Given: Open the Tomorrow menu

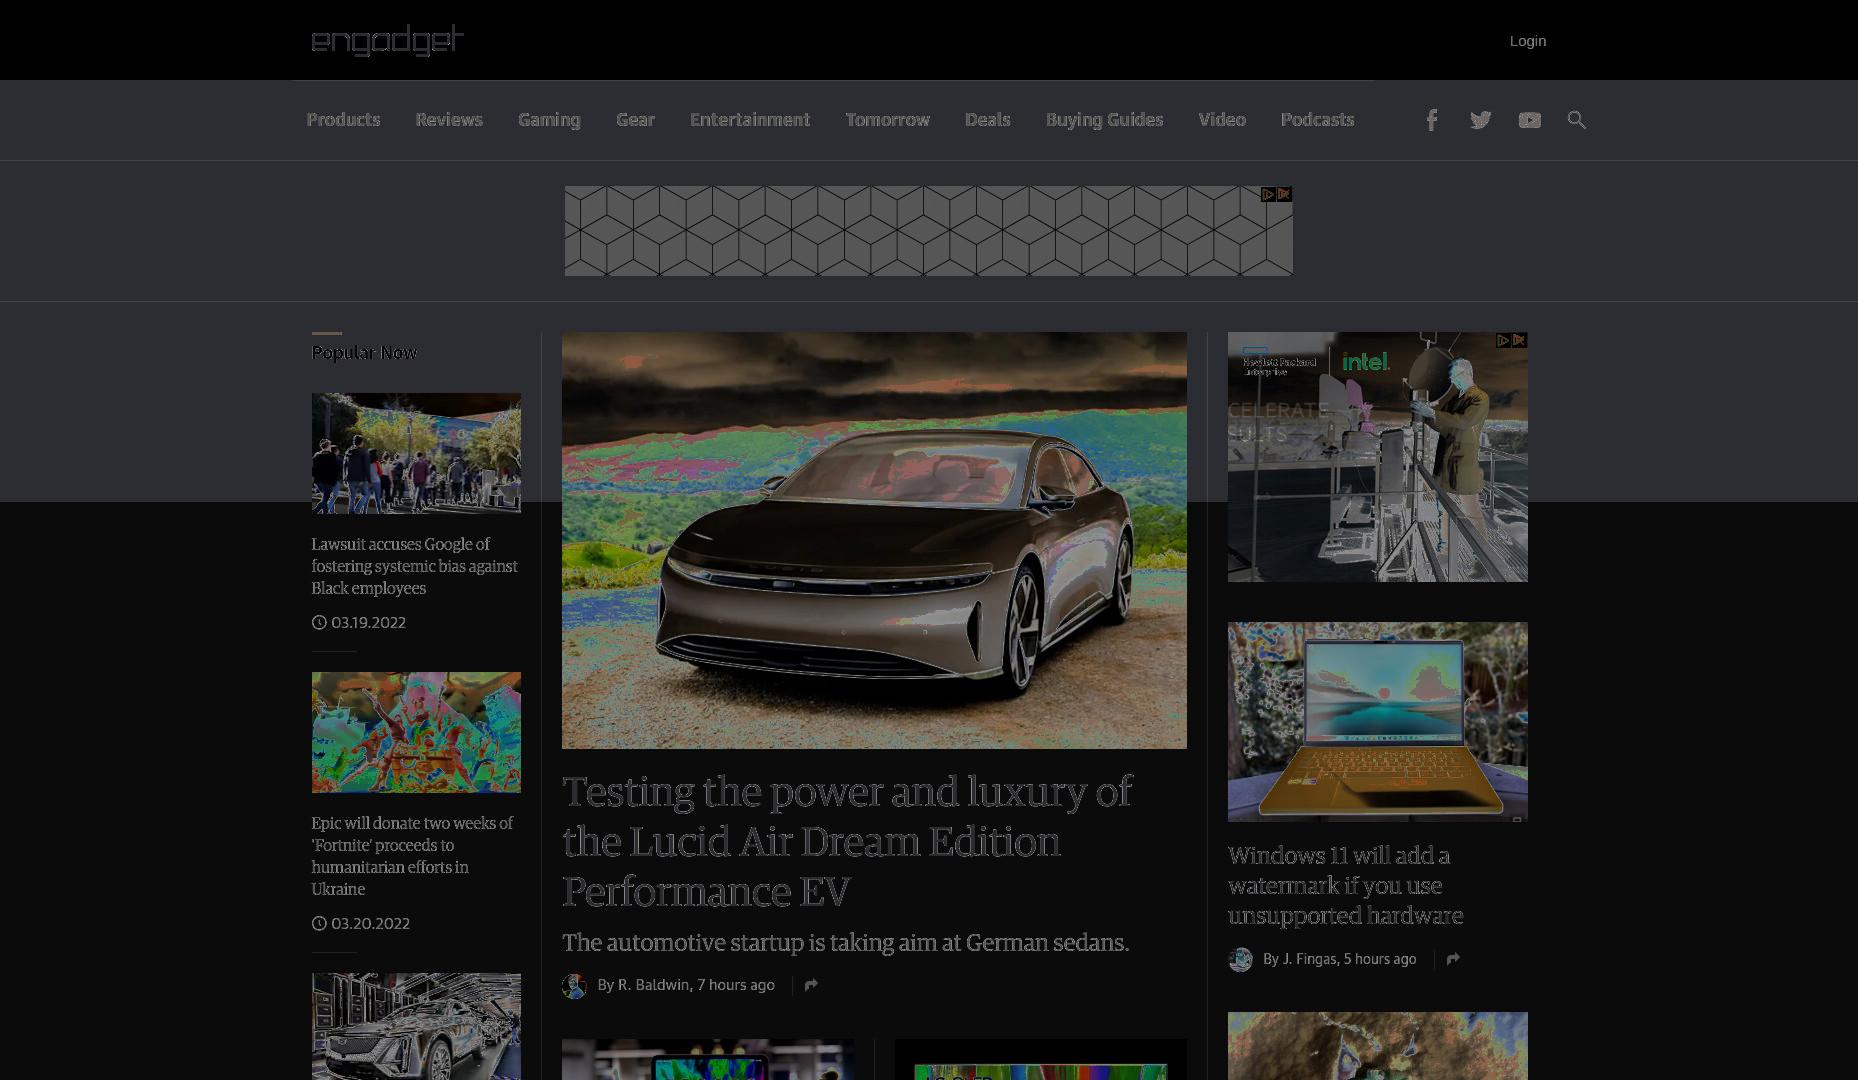Looking at the screenshot, I should tap(887, 120).
